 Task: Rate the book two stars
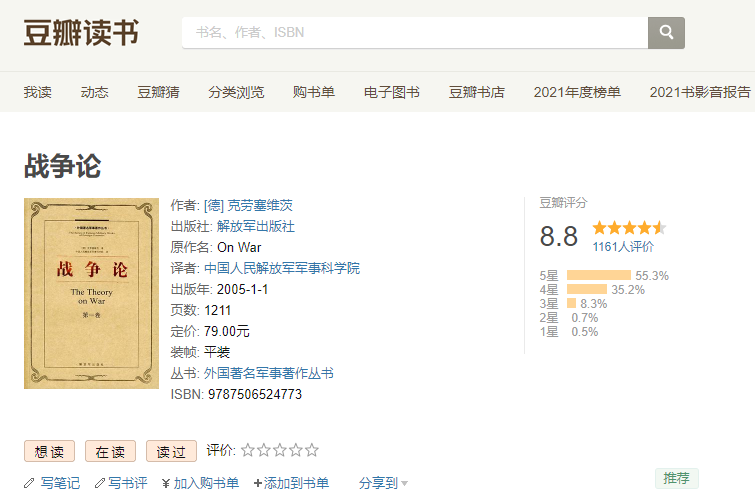[263, 450]
